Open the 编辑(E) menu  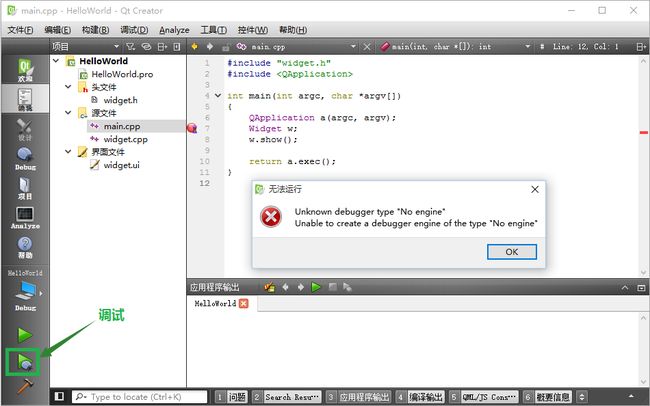[58, 30]
